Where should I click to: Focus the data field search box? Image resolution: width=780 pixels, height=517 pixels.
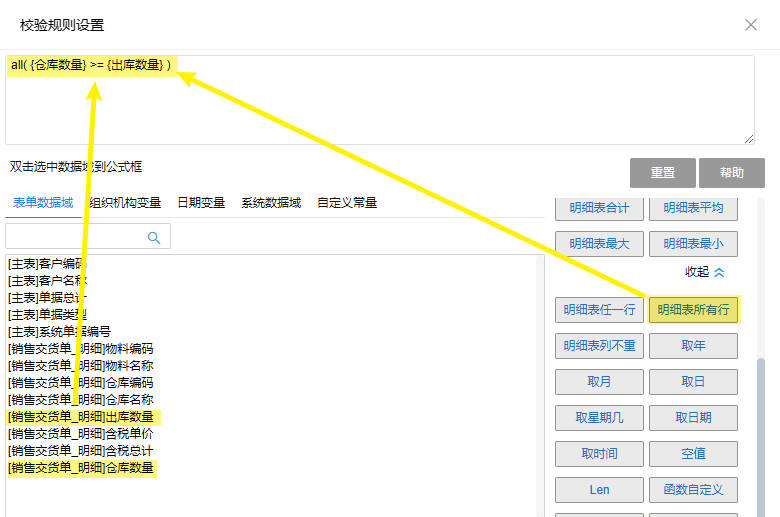point(76,237)
